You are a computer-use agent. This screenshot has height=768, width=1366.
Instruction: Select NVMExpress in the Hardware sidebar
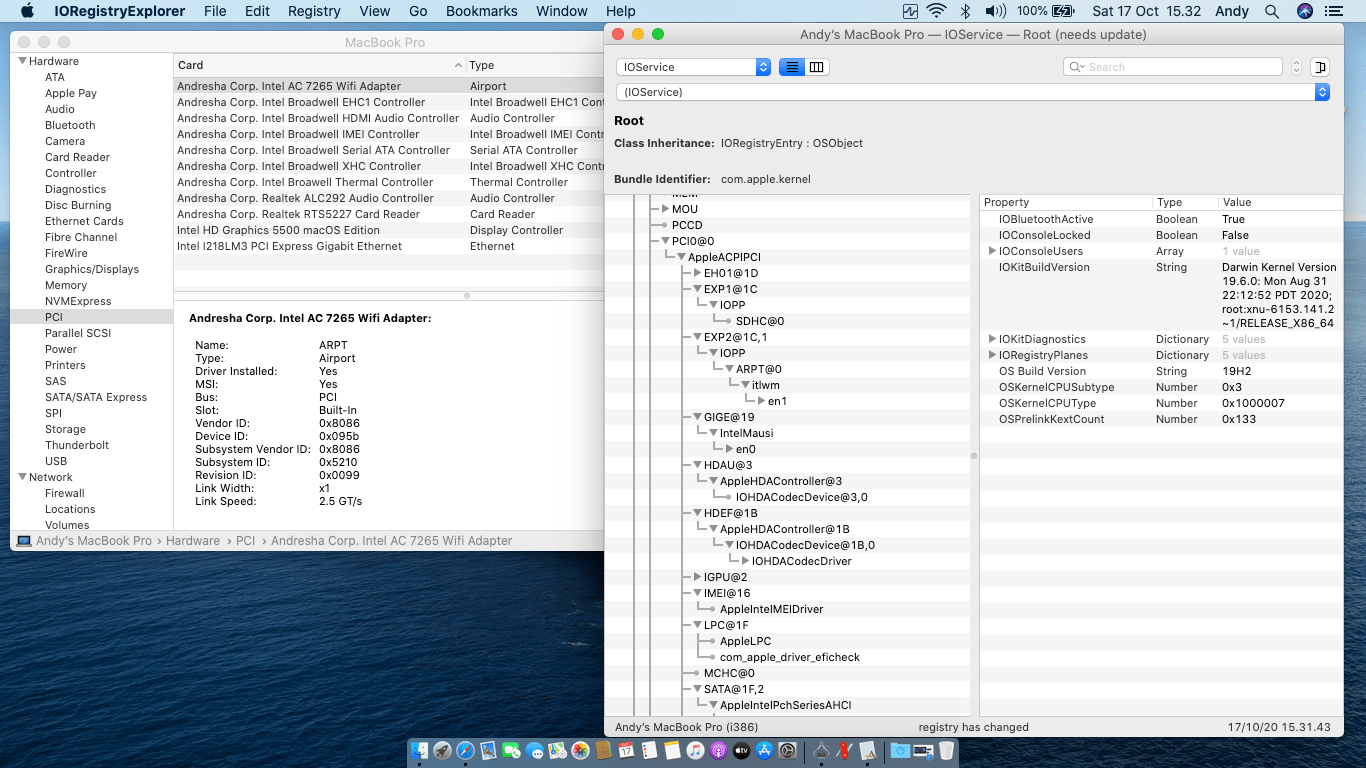pos(78,301)
